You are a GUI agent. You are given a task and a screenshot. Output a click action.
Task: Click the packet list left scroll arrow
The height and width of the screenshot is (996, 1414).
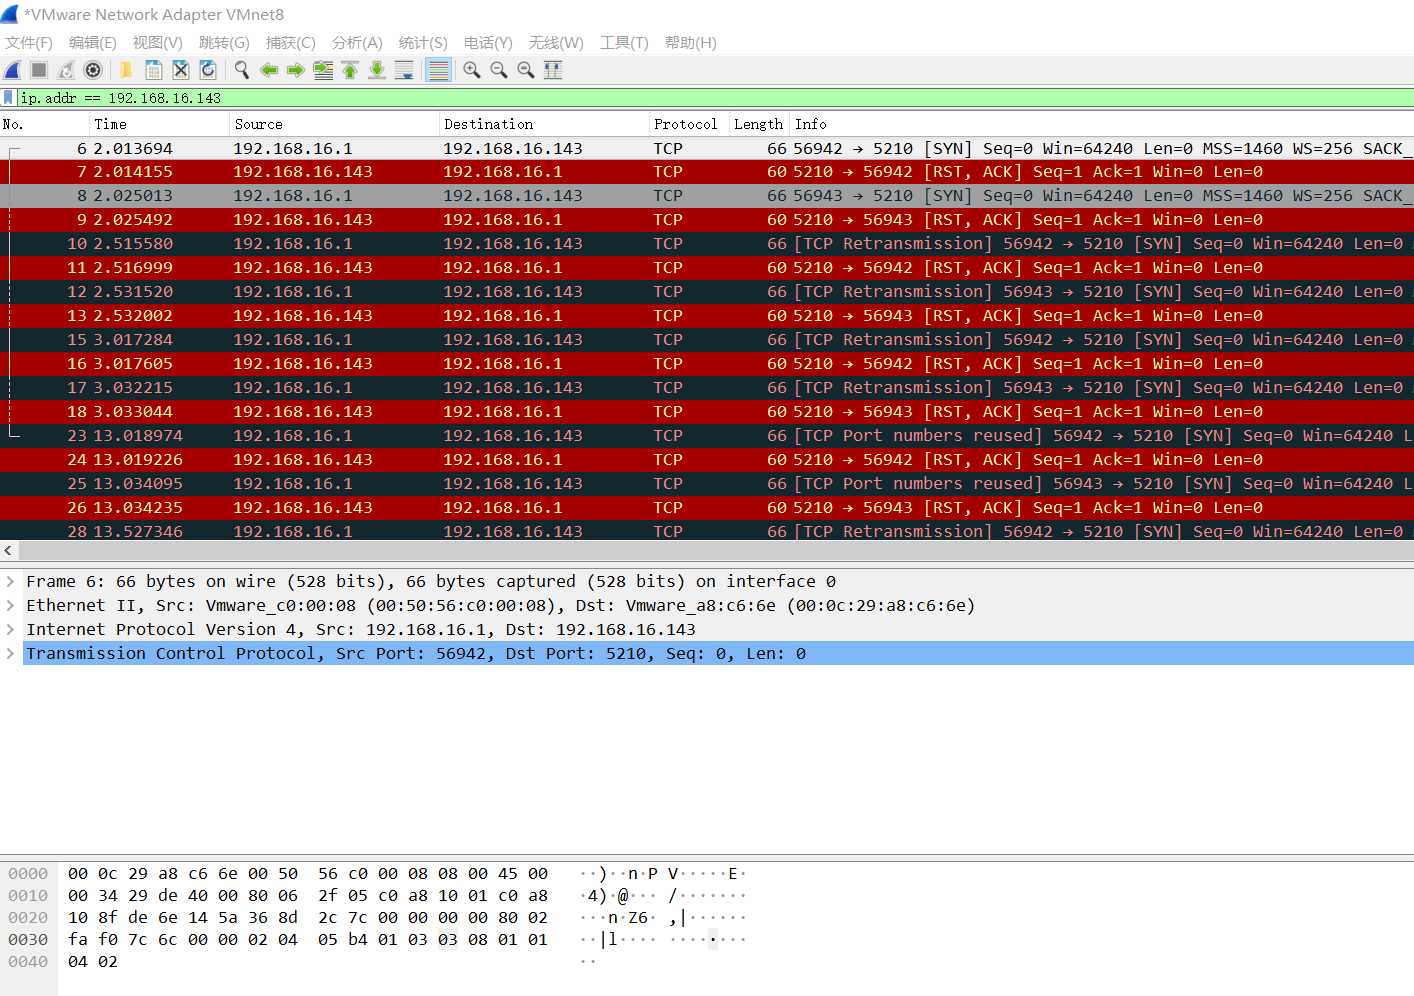pos(8,550)
